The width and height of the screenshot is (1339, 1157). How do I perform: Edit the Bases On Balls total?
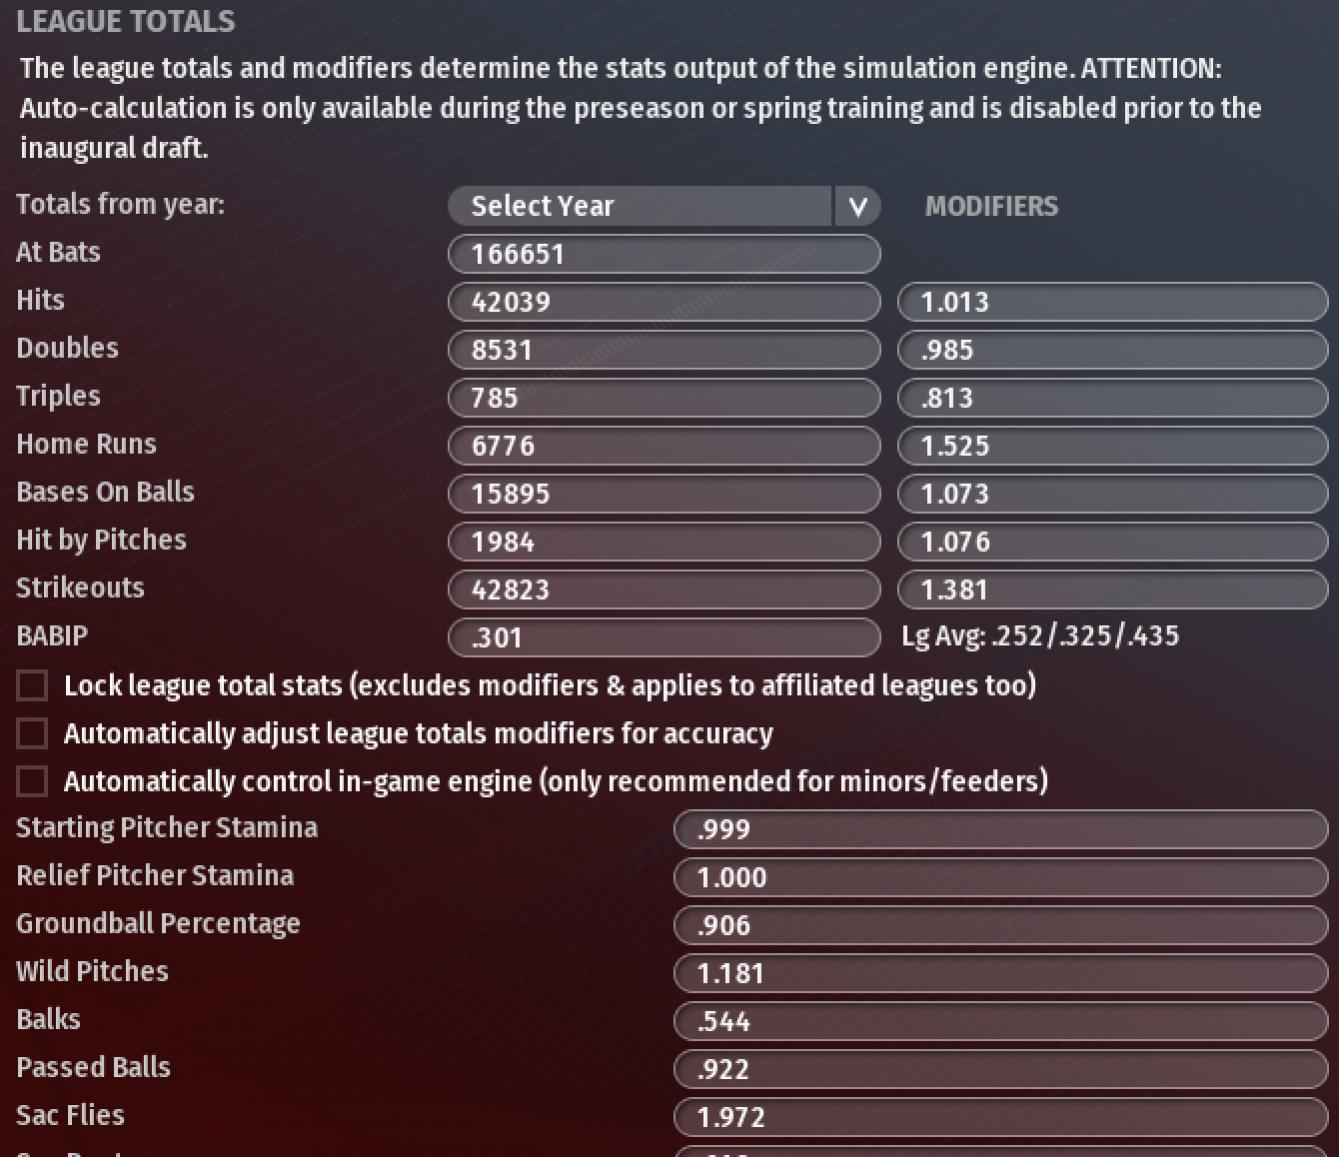(664, 494)
